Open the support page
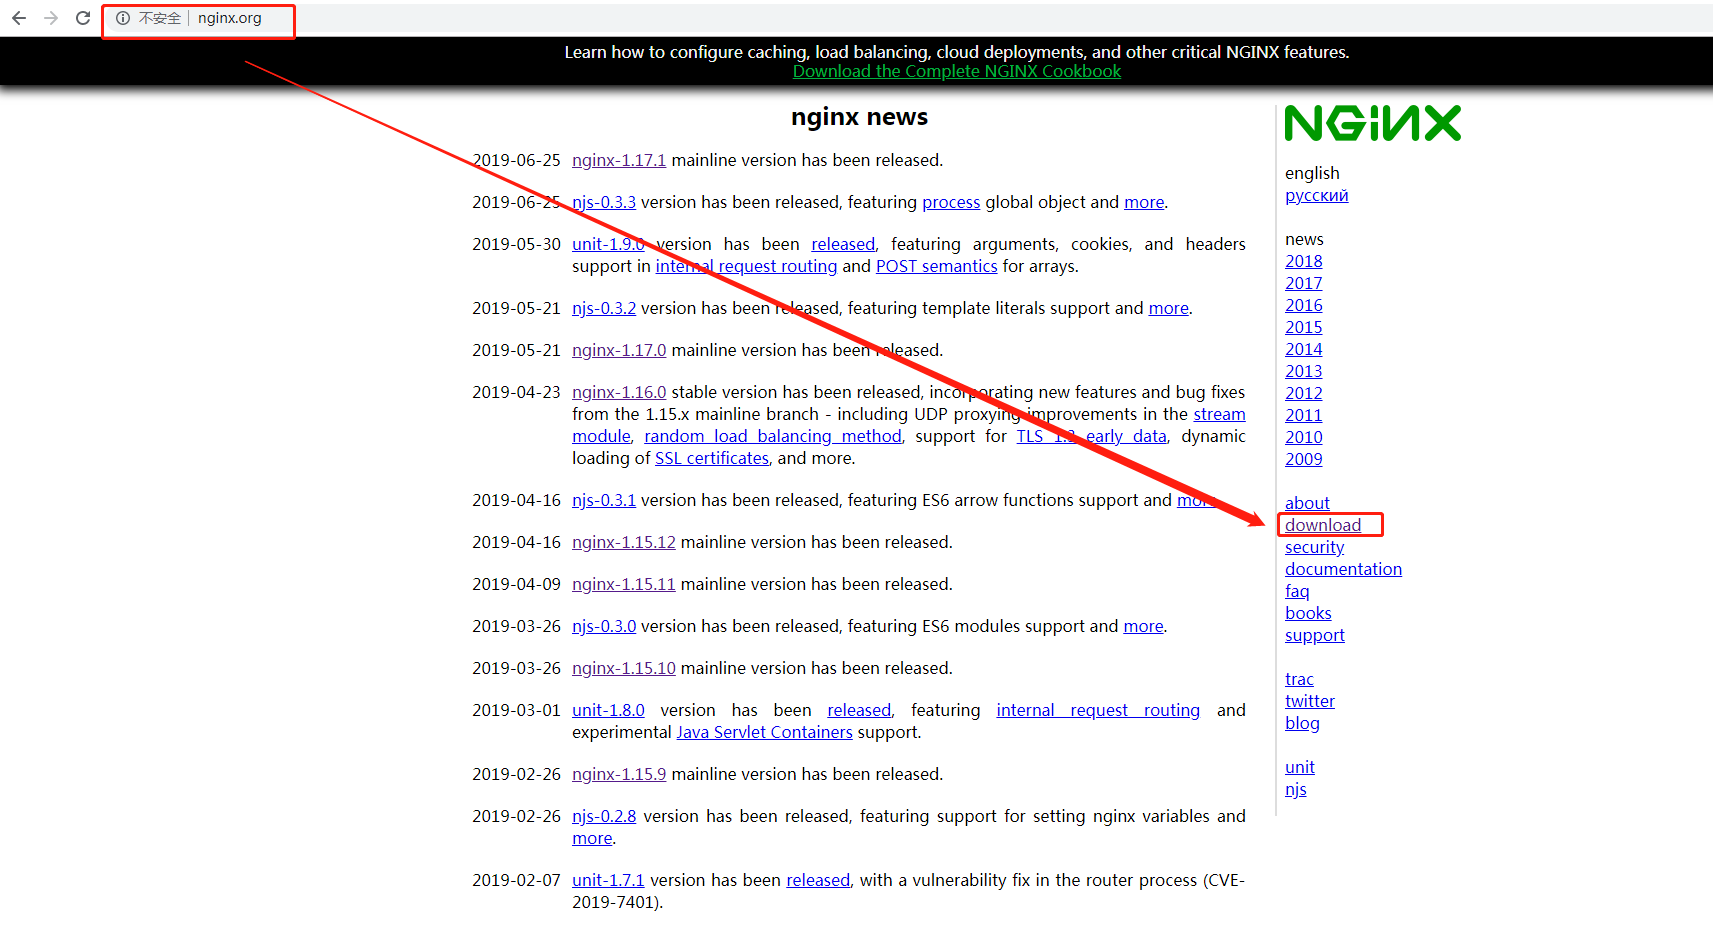1713x937 pixels. [x=1314, y=635]
